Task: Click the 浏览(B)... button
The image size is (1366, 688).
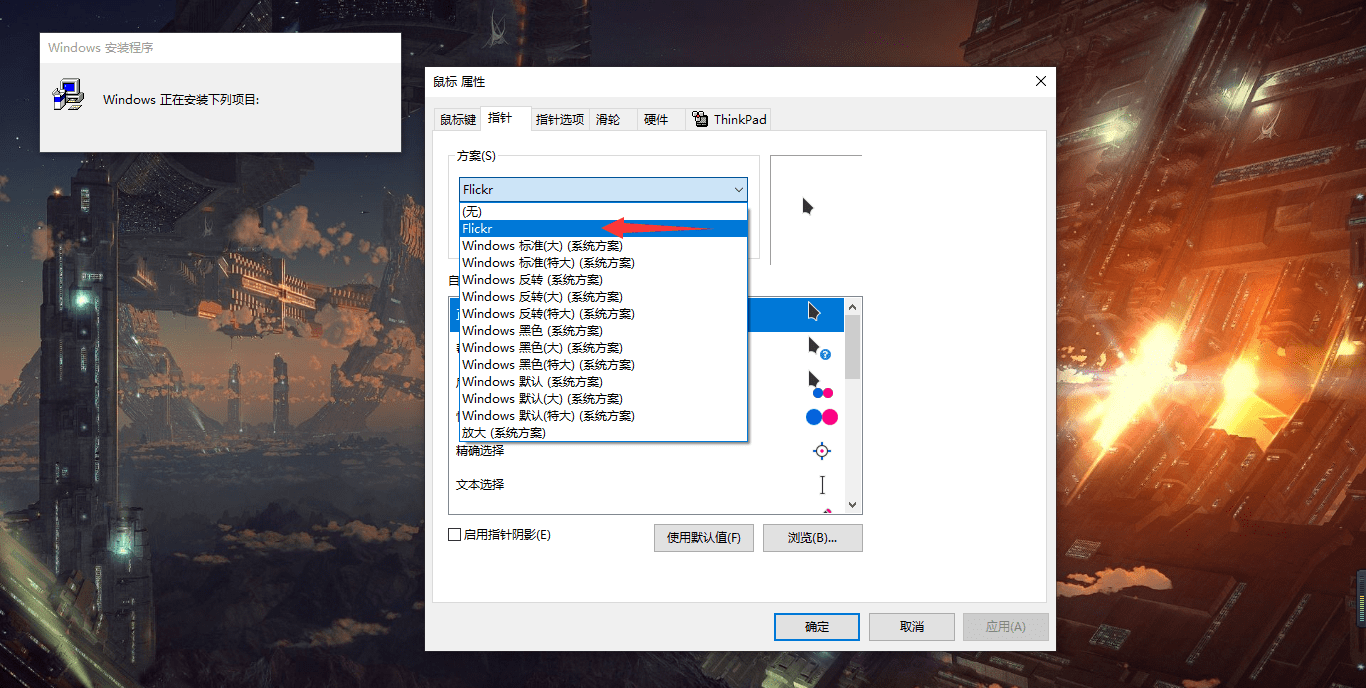Action: (x=812, y=538)
